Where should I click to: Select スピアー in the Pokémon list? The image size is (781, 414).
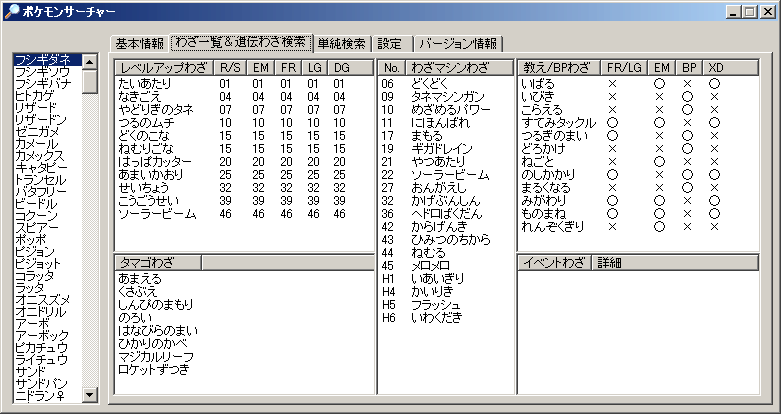(x=36, y=227)
